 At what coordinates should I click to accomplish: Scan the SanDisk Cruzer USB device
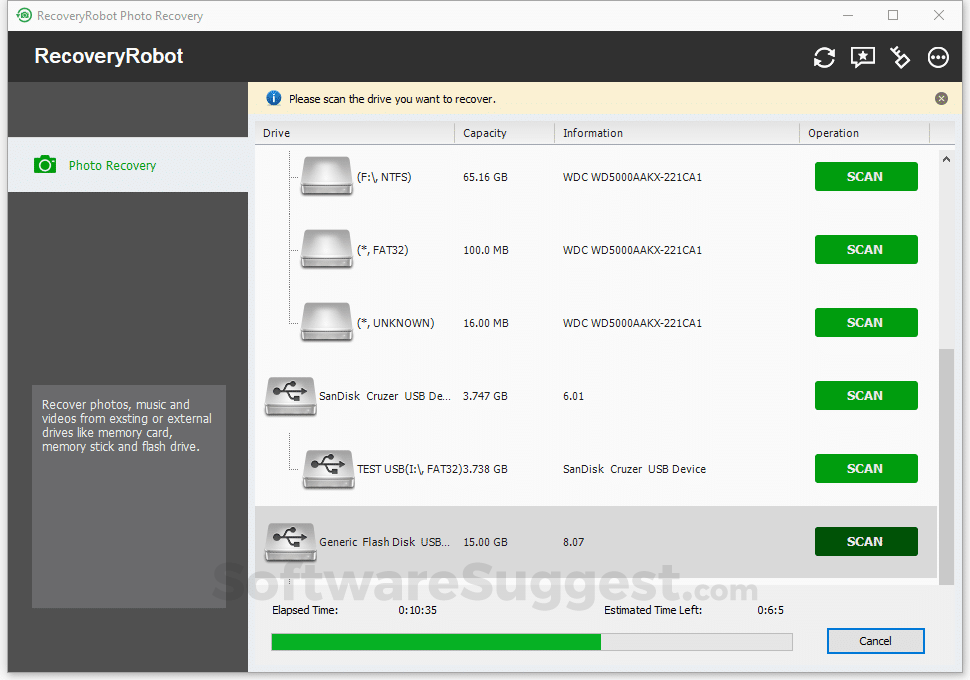(x=866, y=395)
